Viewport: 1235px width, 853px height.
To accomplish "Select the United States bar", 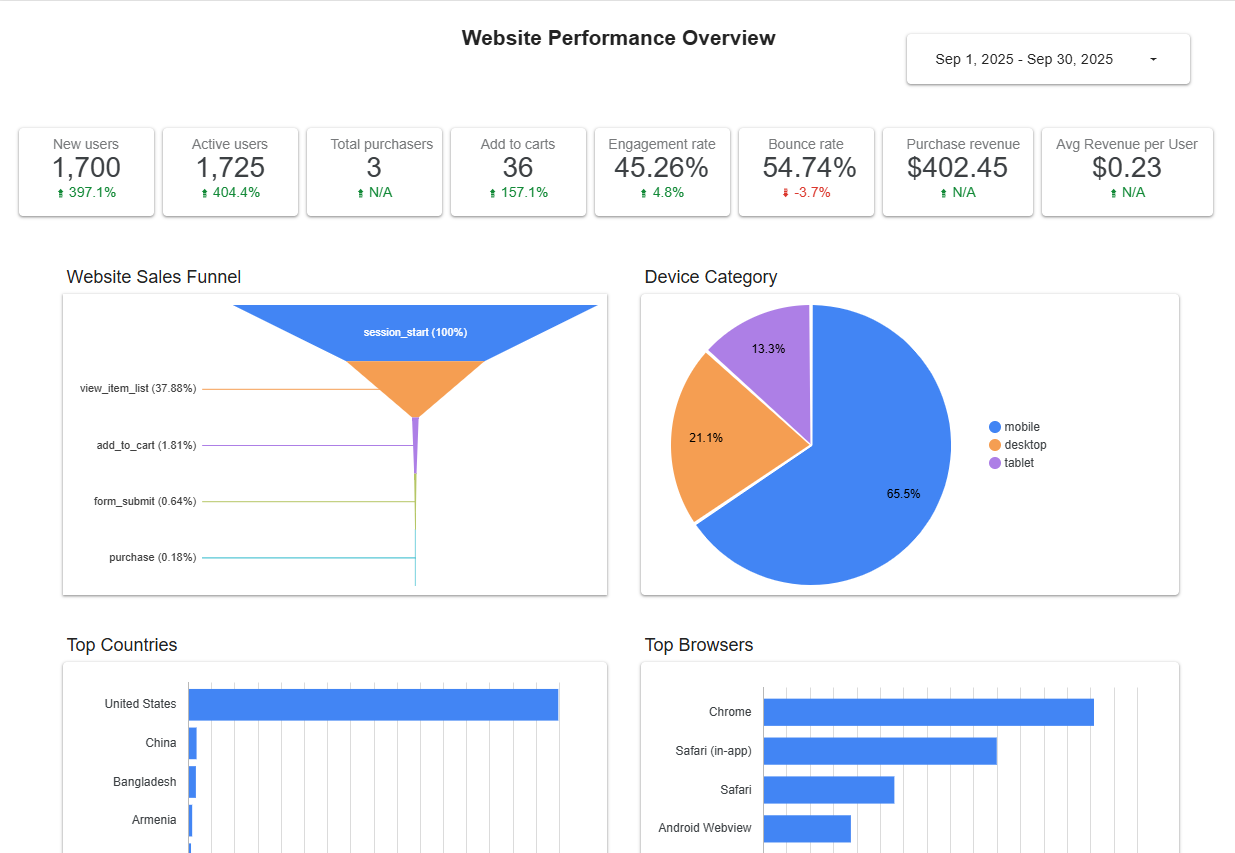I will pos(373,705).
